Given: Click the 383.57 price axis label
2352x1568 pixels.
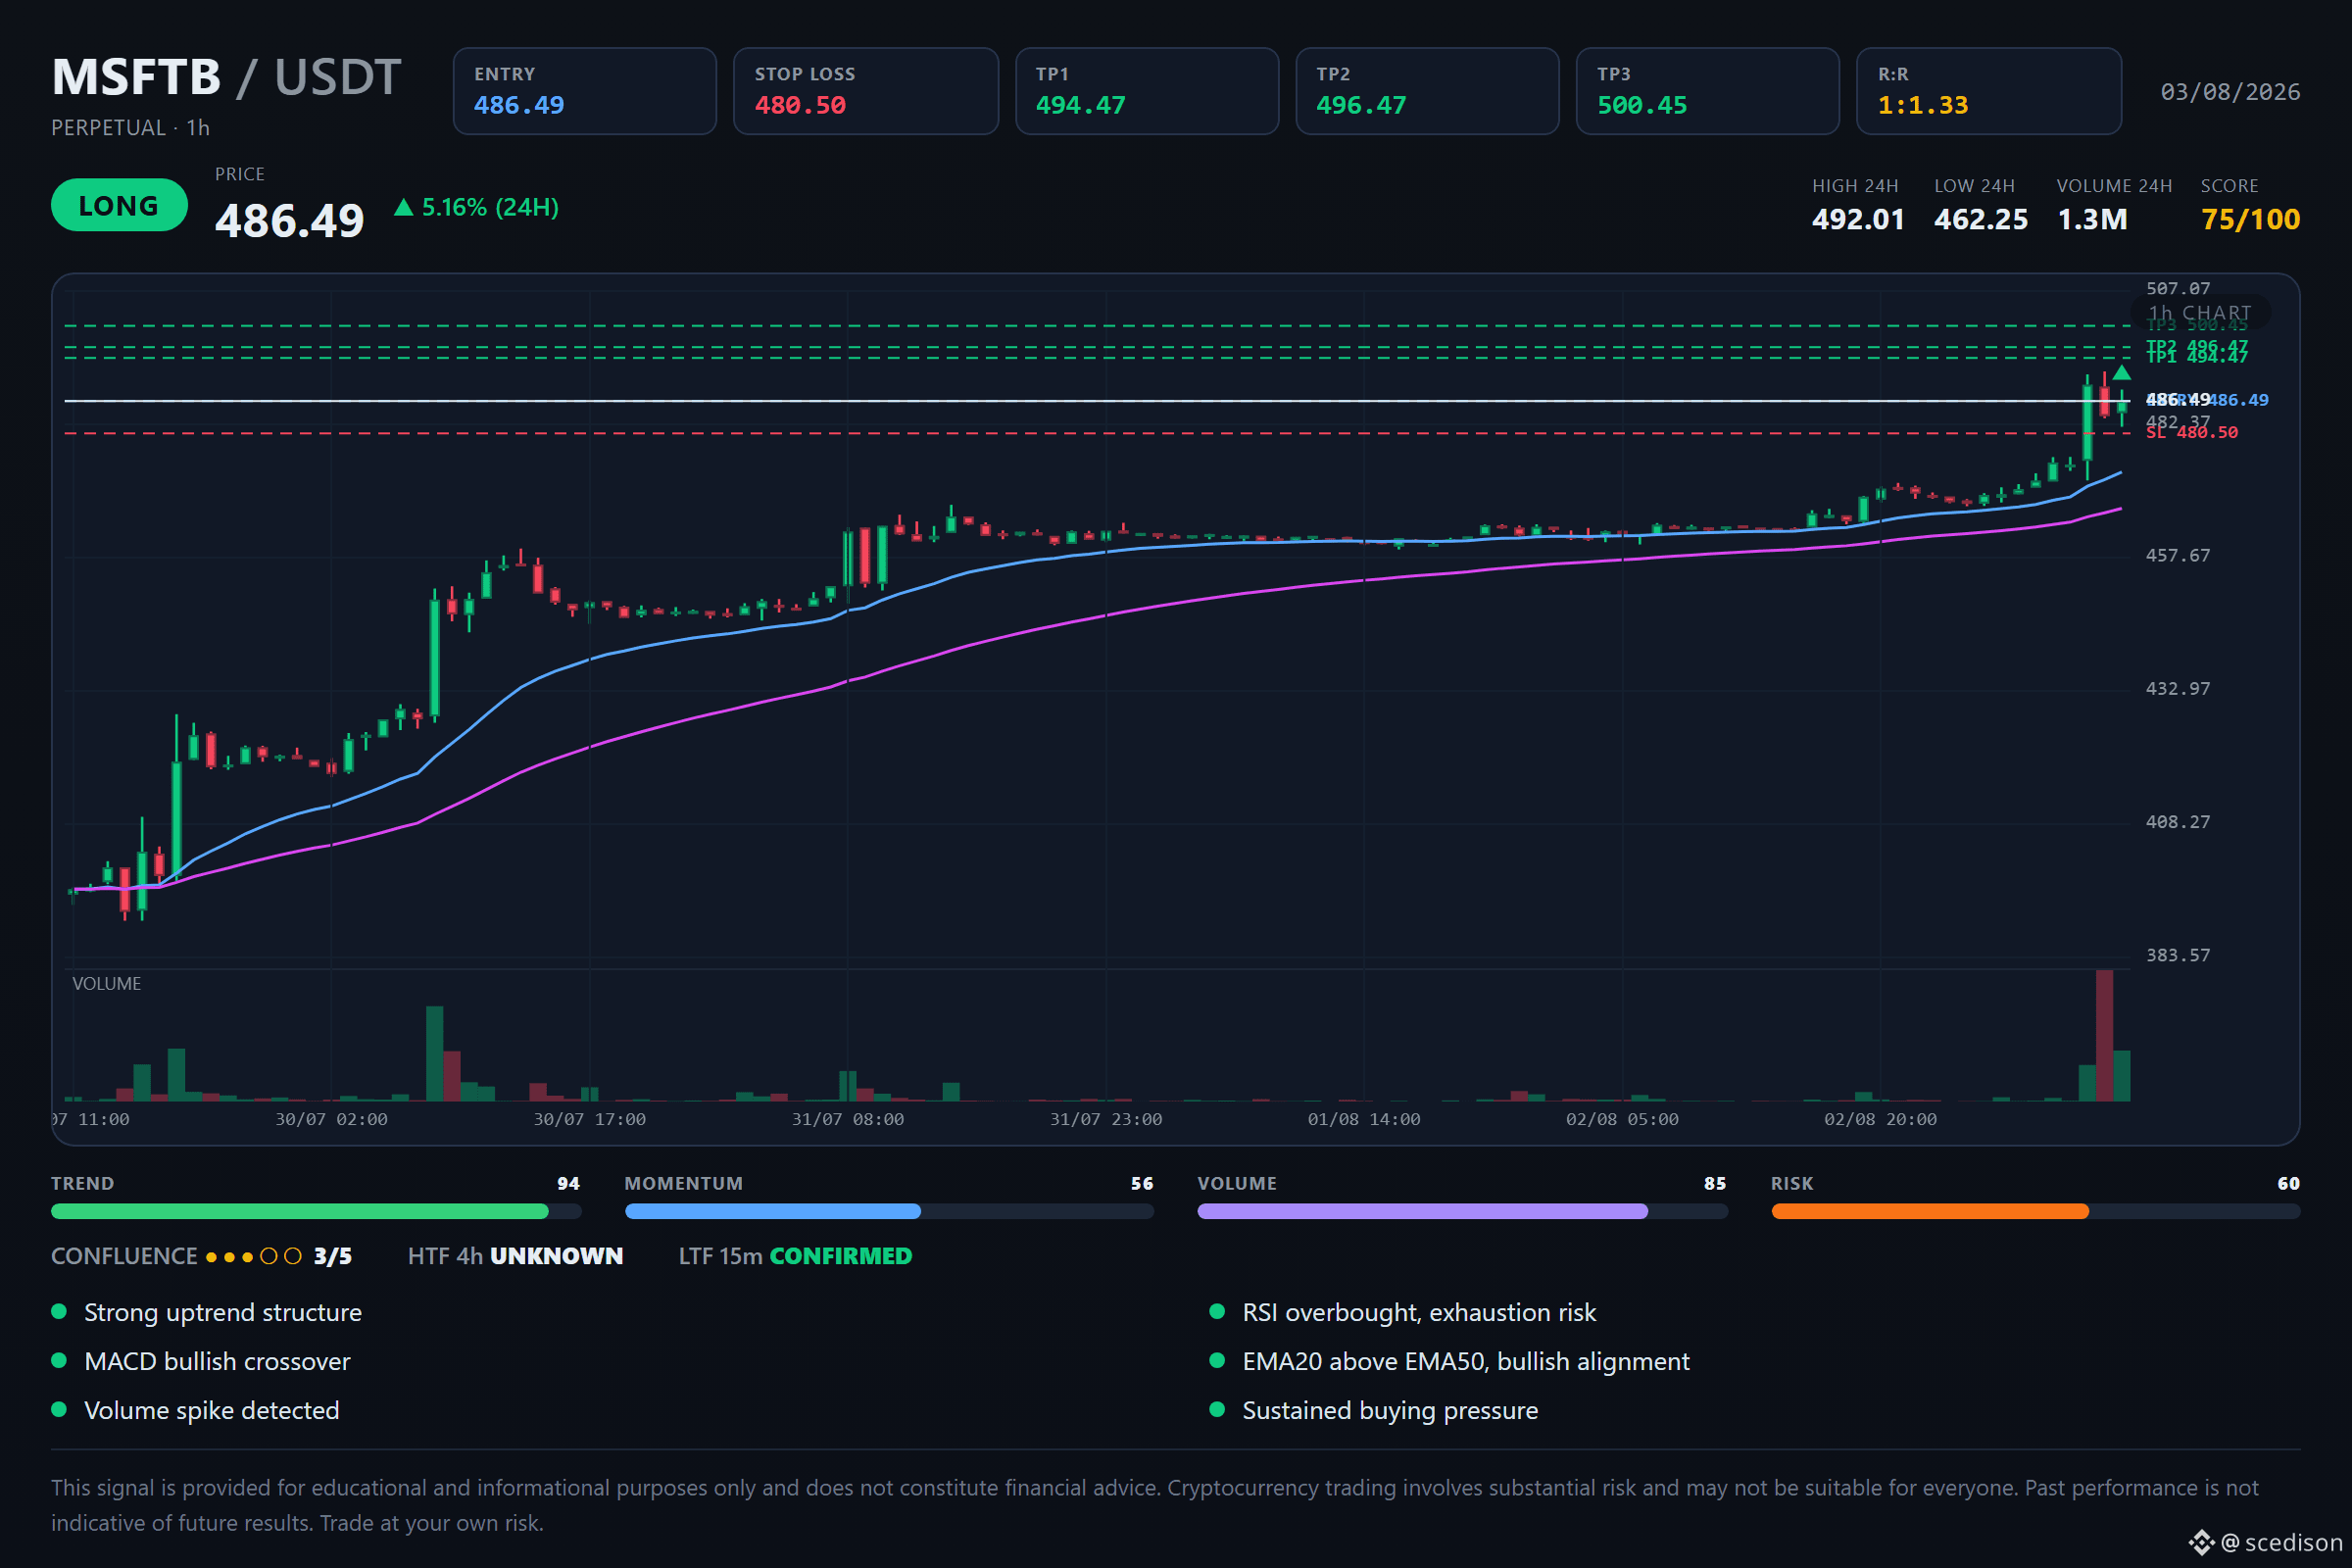Looking at the screenshot, I should pos(2178,955).
